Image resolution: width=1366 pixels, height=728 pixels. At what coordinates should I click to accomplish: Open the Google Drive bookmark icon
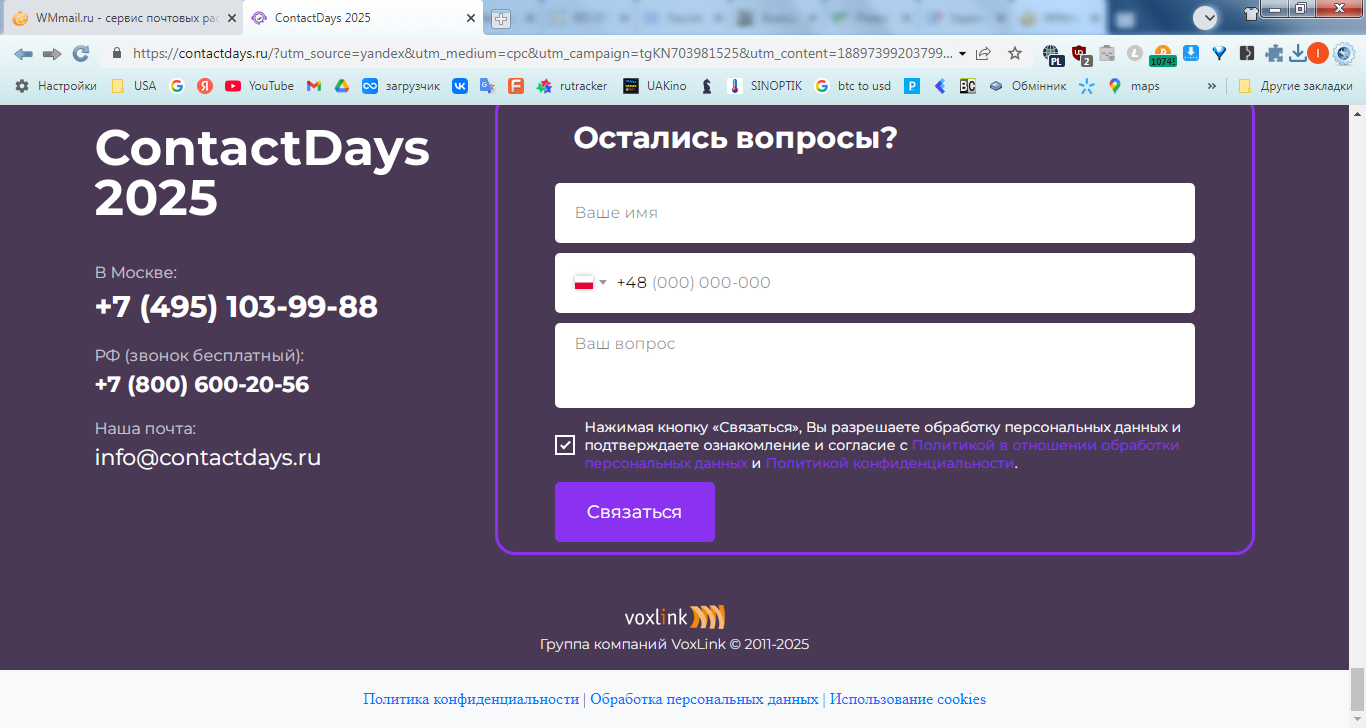(x=342, y=86)
